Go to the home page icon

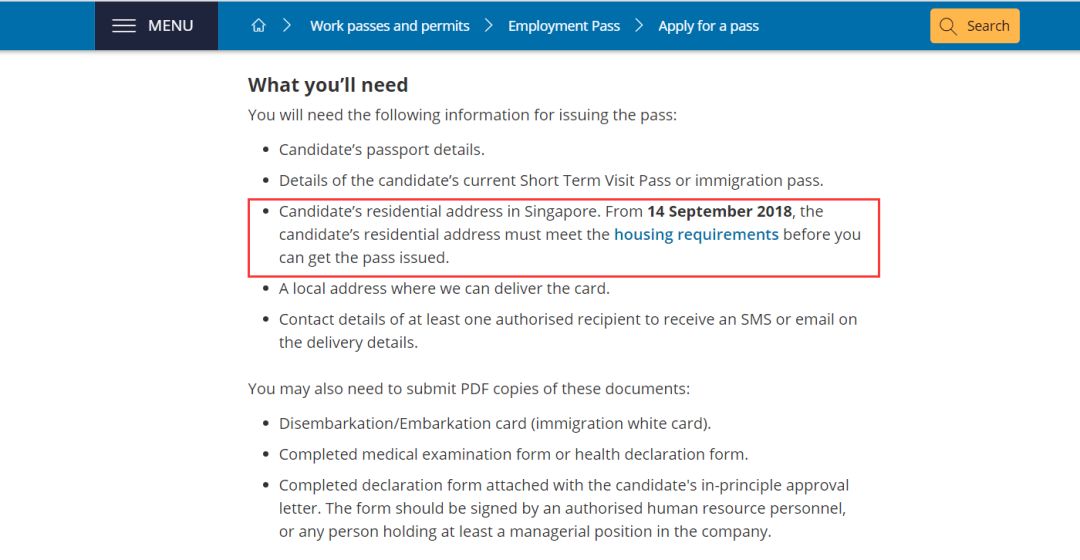(x=258, y=26)
